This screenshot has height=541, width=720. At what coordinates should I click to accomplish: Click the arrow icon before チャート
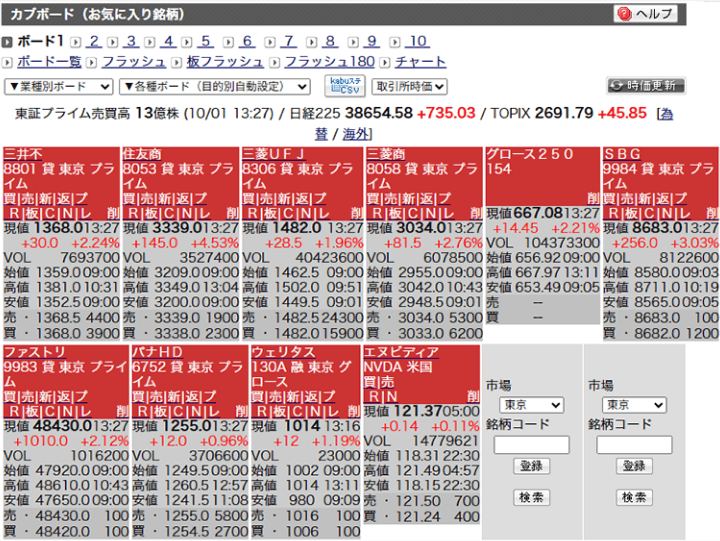tap(385, 62)
